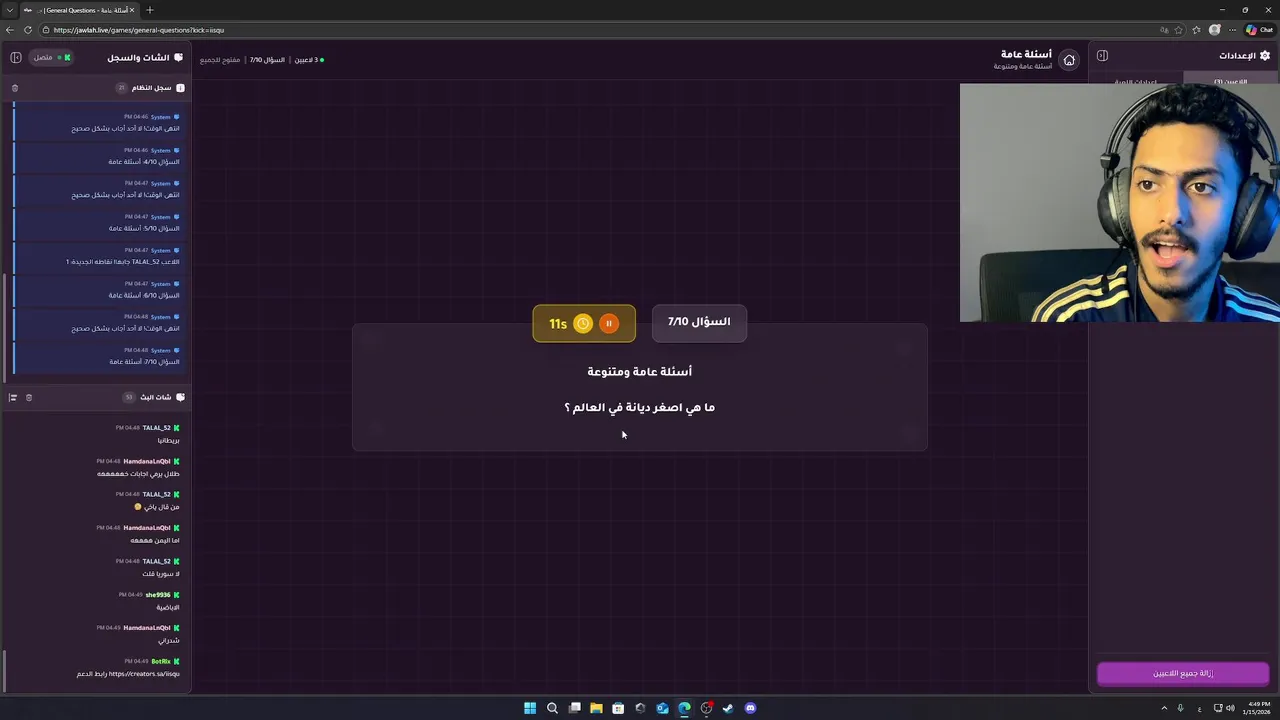The height and width of the screenshot is (720, 1280).
Task: Click the microphone icon in system tray
Action: click(x=1180, y=708)
